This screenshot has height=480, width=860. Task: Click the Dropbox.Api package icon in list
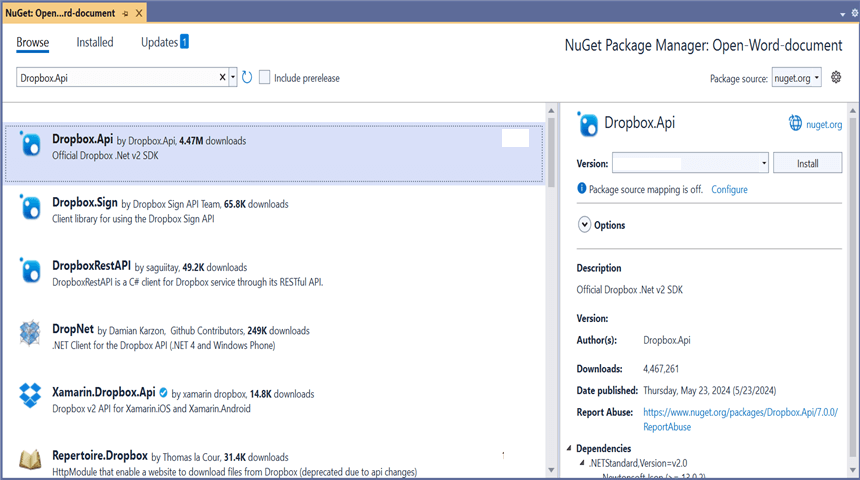pos(30,144)
